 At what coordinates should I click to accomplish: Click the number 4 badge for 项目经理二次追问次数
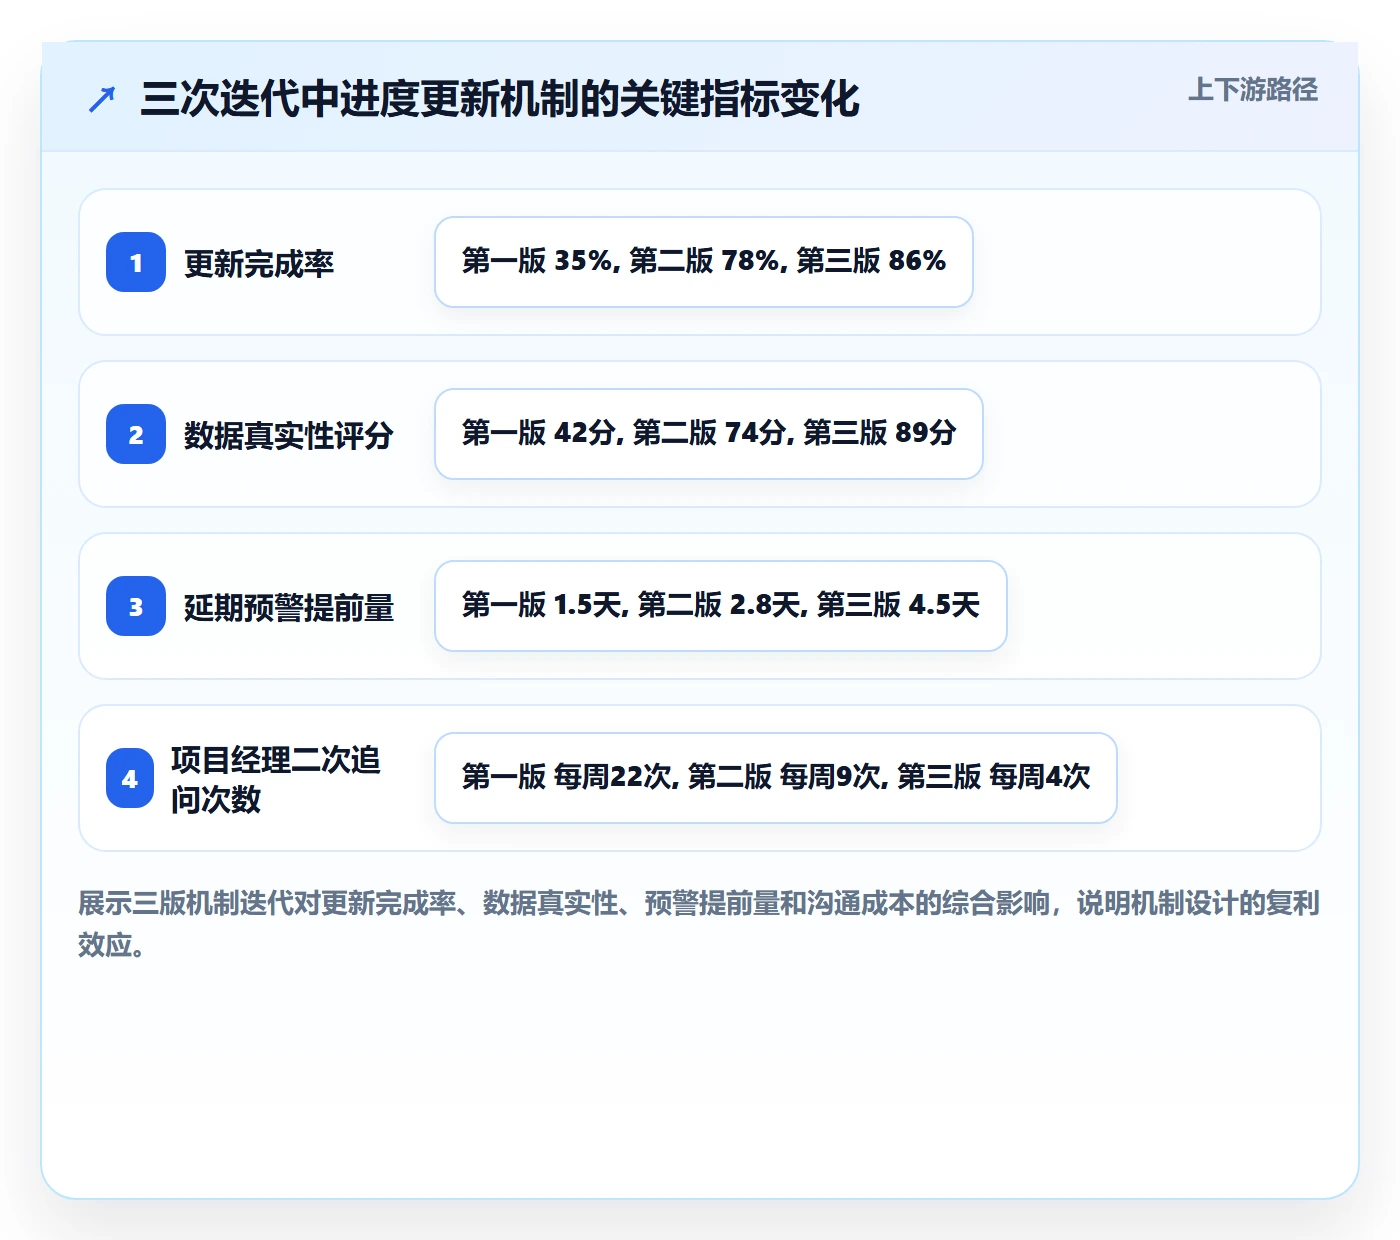pos(130,778)
